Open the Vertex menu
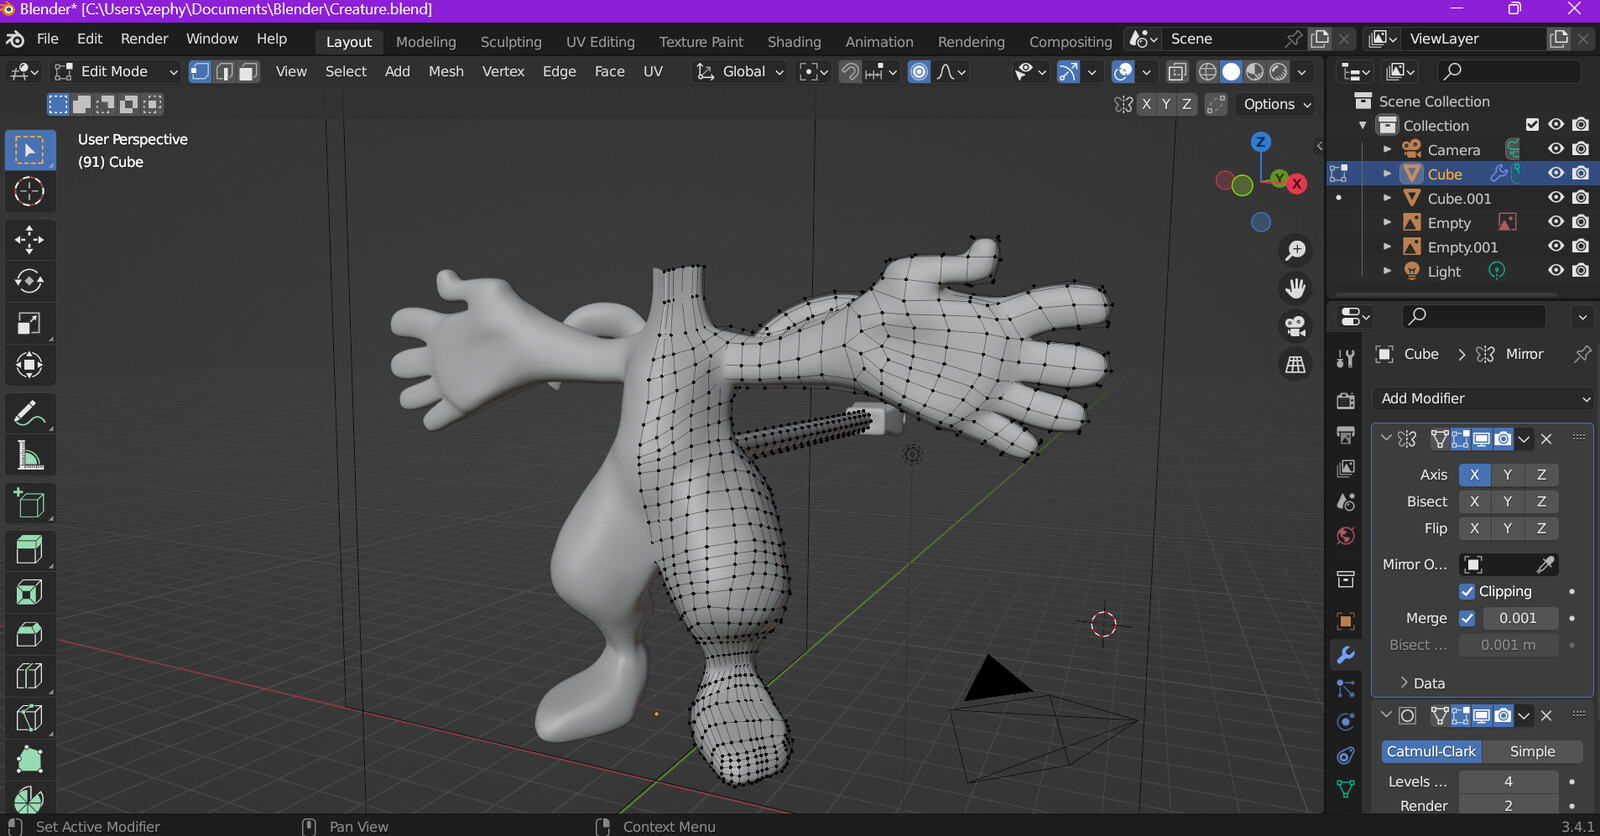 click(503, 72)
